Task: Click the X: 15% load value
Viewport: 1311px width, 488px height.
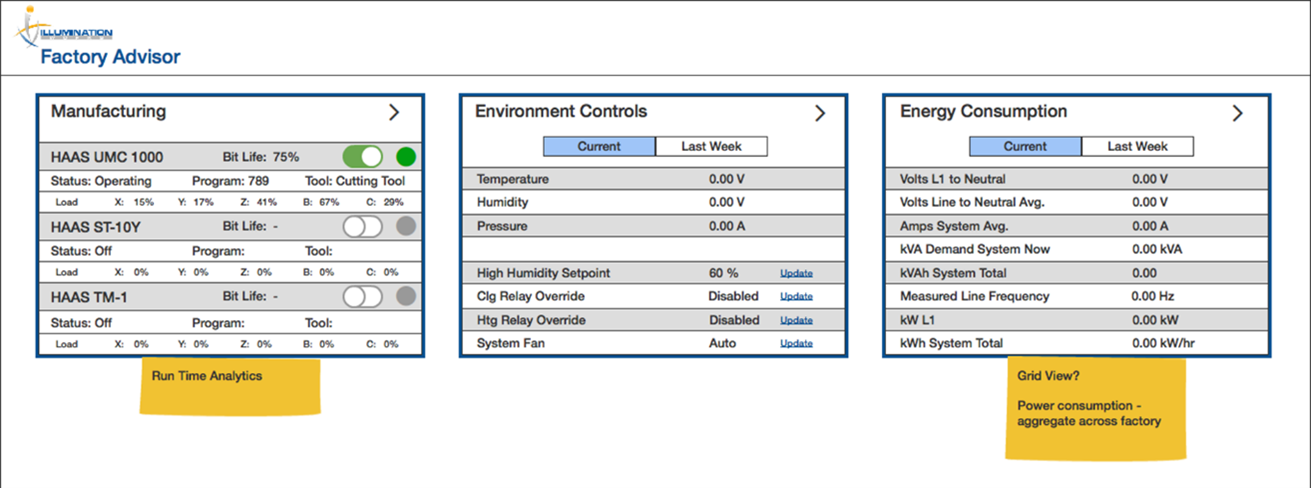Action: [134, 202]
